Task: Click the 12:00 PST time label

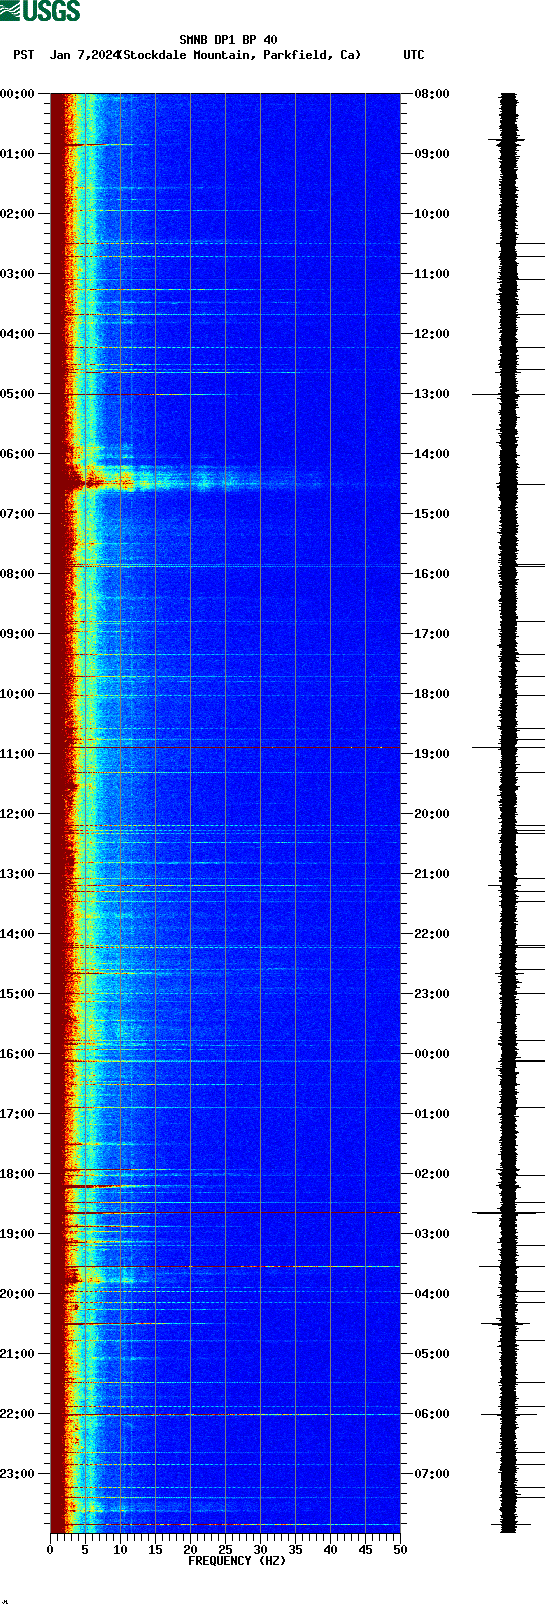Action: pos(18,814)
